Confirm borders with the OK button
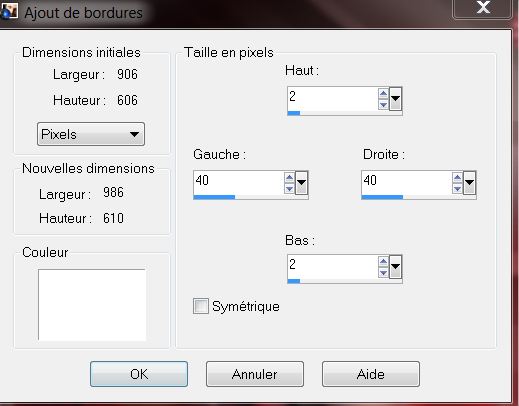Screen dimensions: 519x406 click(x=139, y=374)
